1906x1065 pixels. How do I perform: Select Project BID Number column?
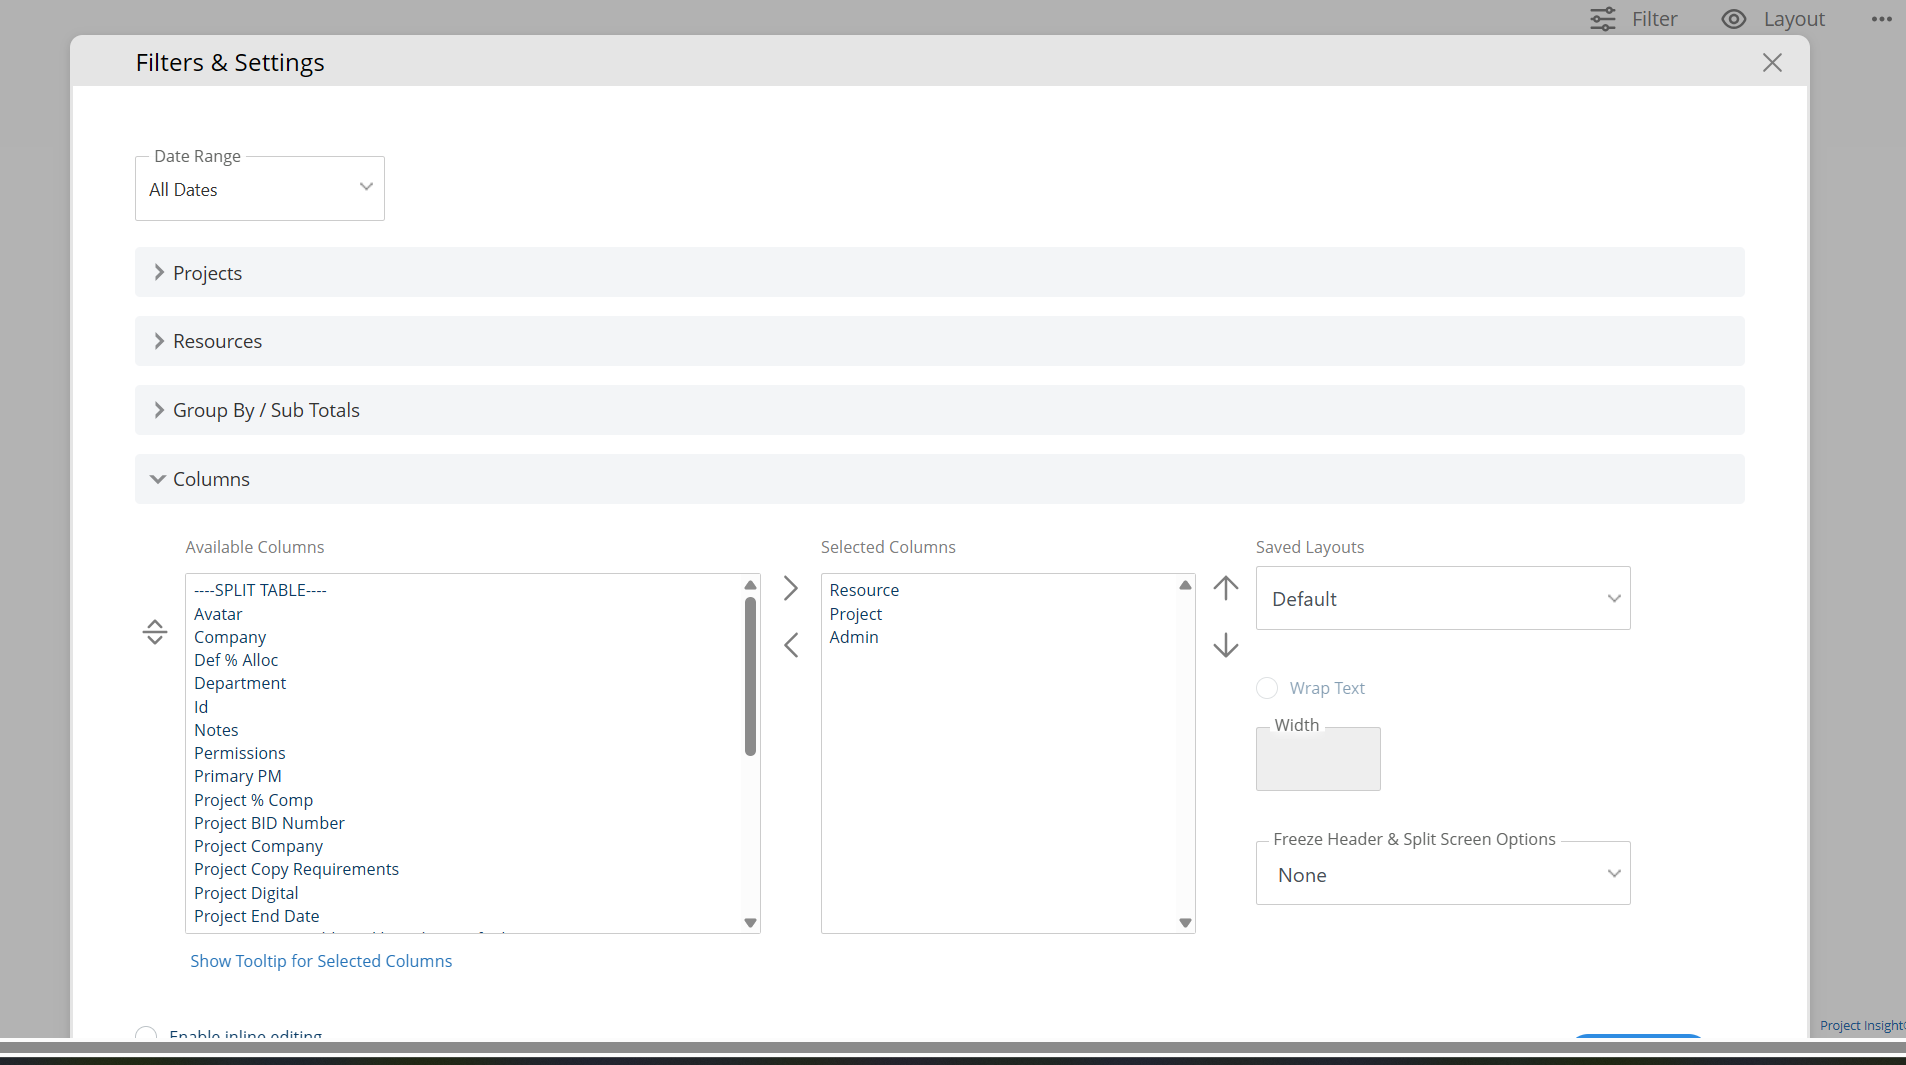(x=269, y=823)
